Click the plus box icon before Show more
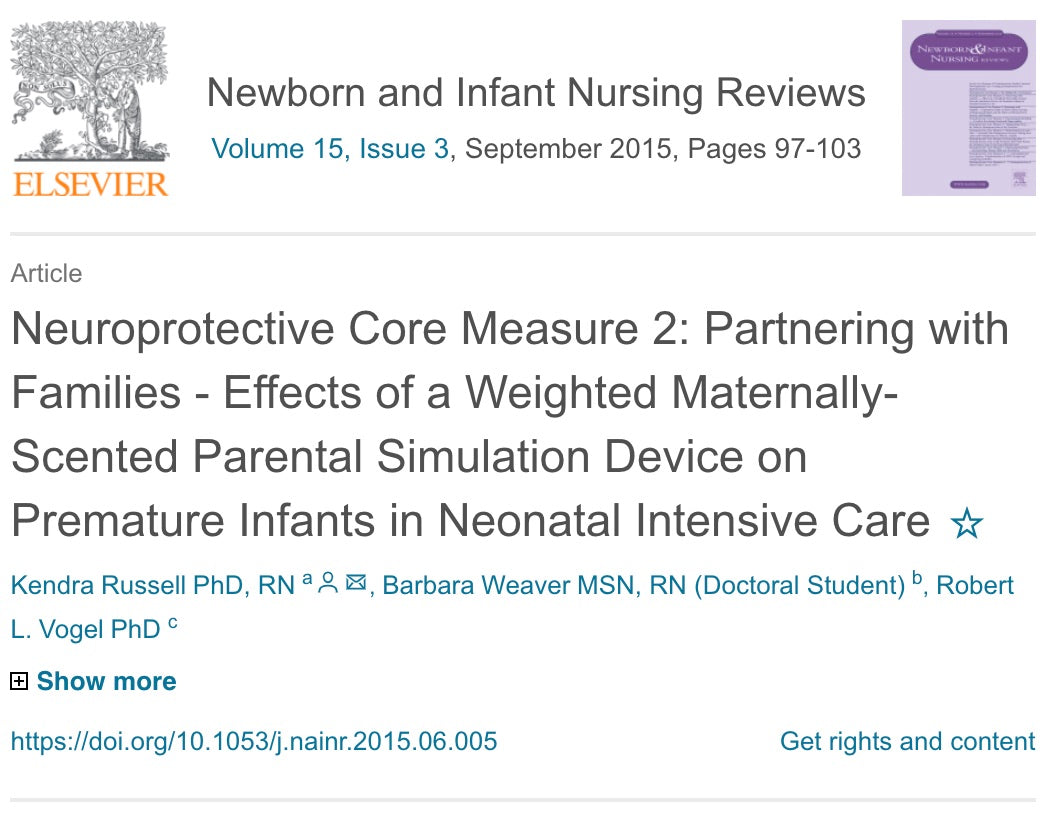This screenshot has height=838, width=1054. click(x=17, y=681)
